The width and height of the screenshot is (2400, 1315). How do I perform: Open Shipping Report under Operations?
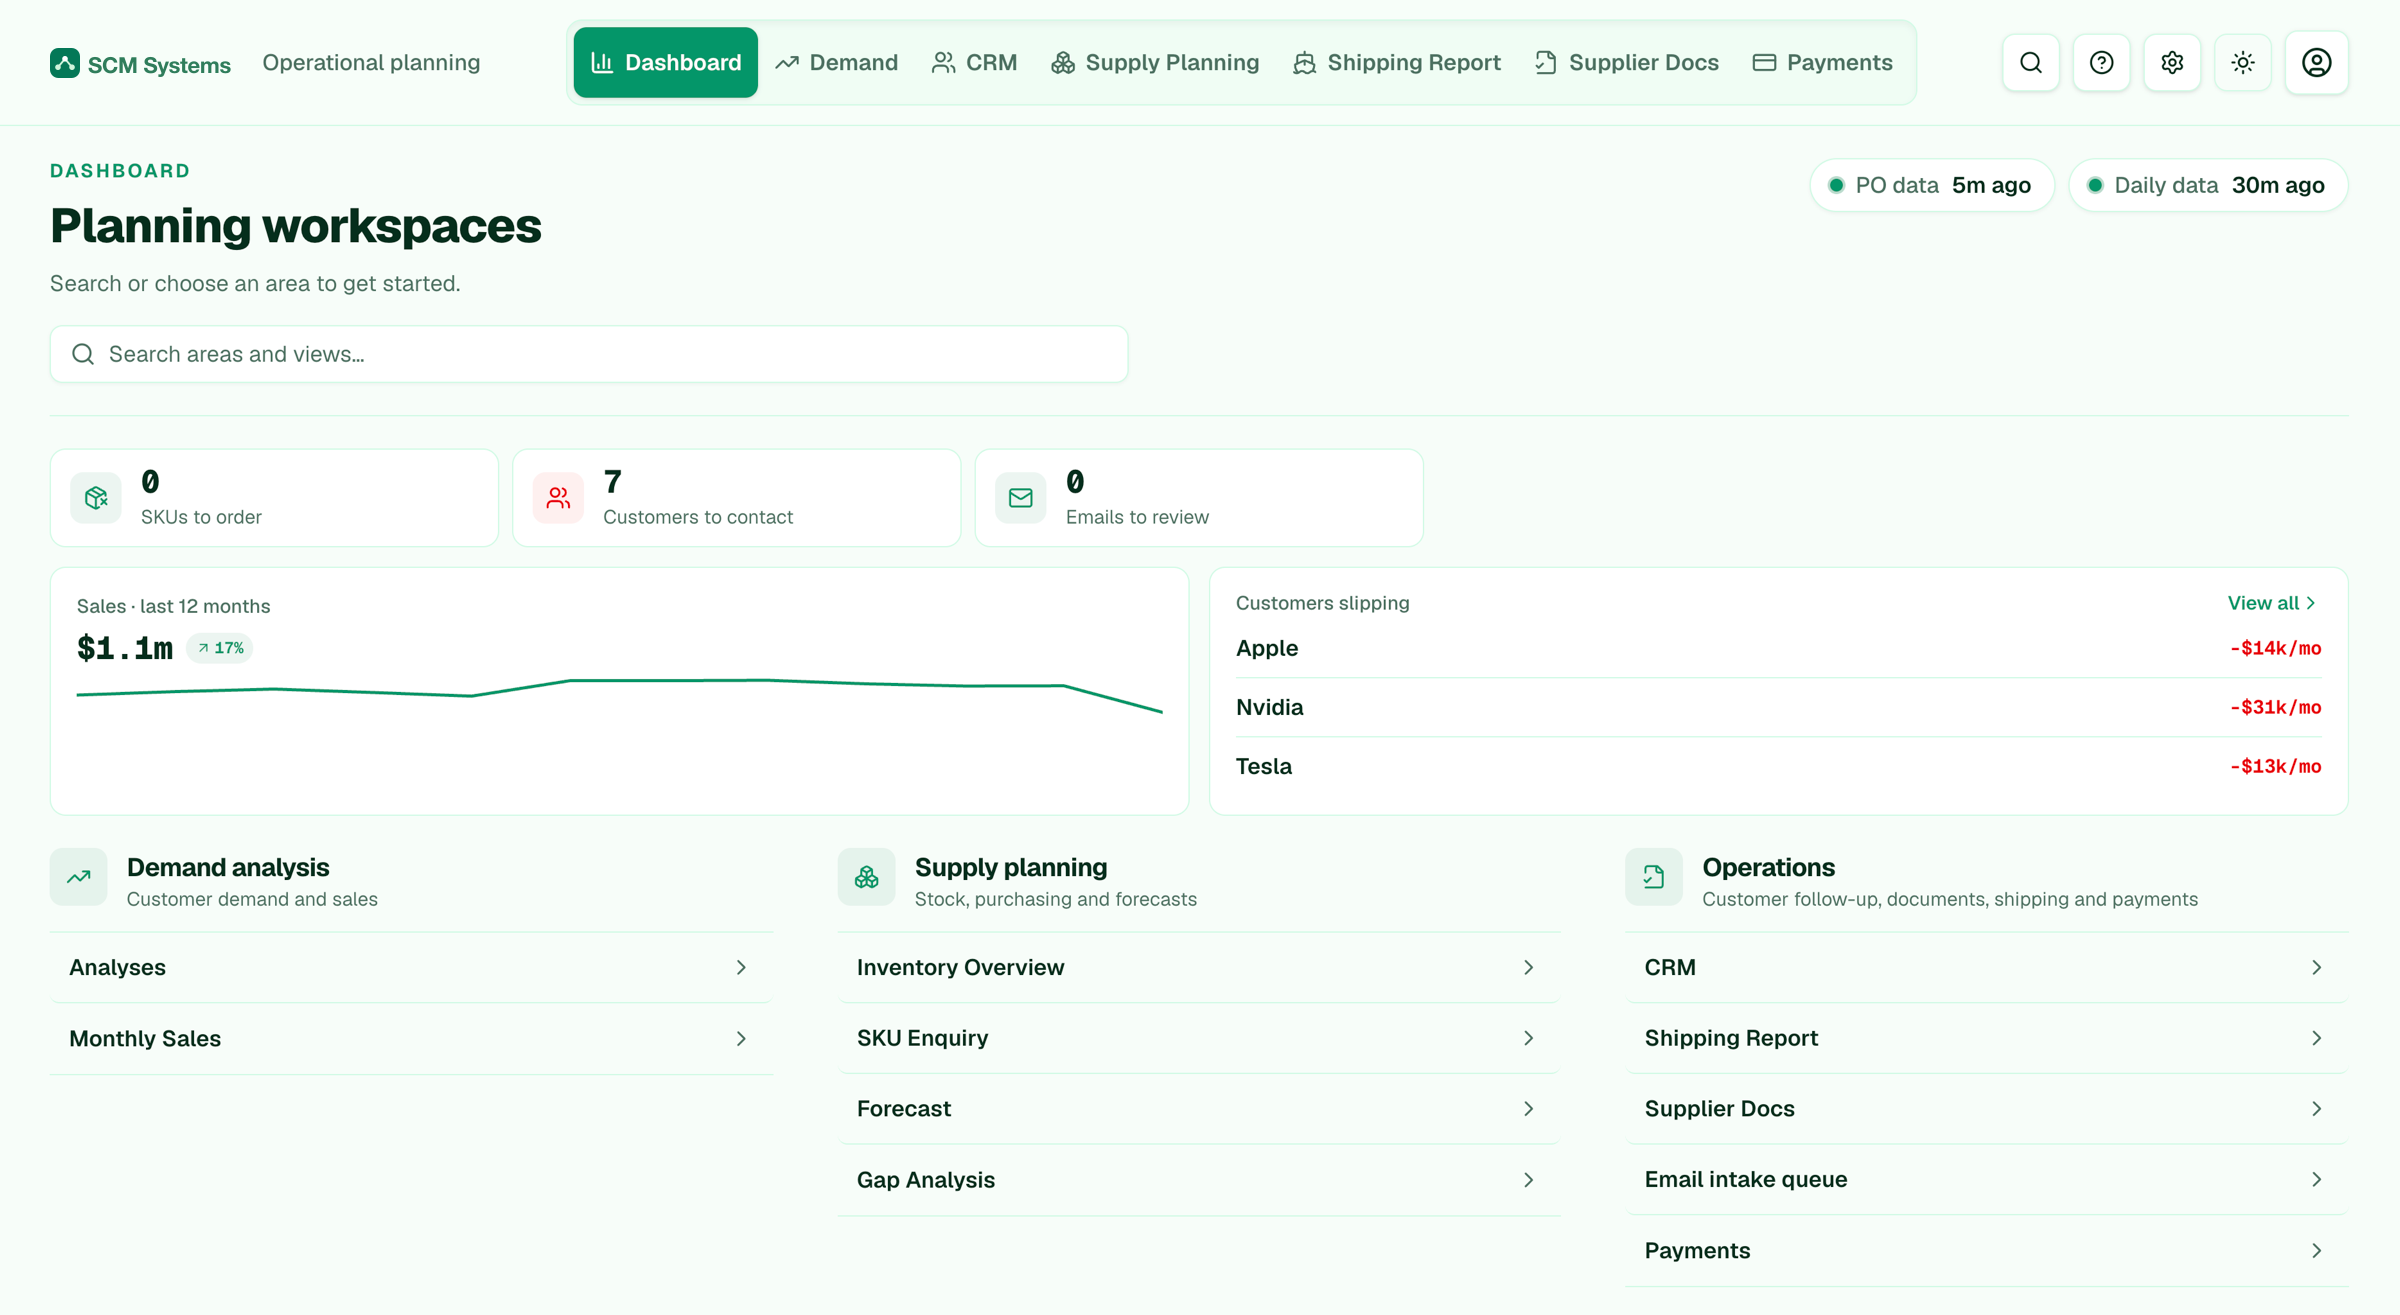[x=1986, y=1038]
